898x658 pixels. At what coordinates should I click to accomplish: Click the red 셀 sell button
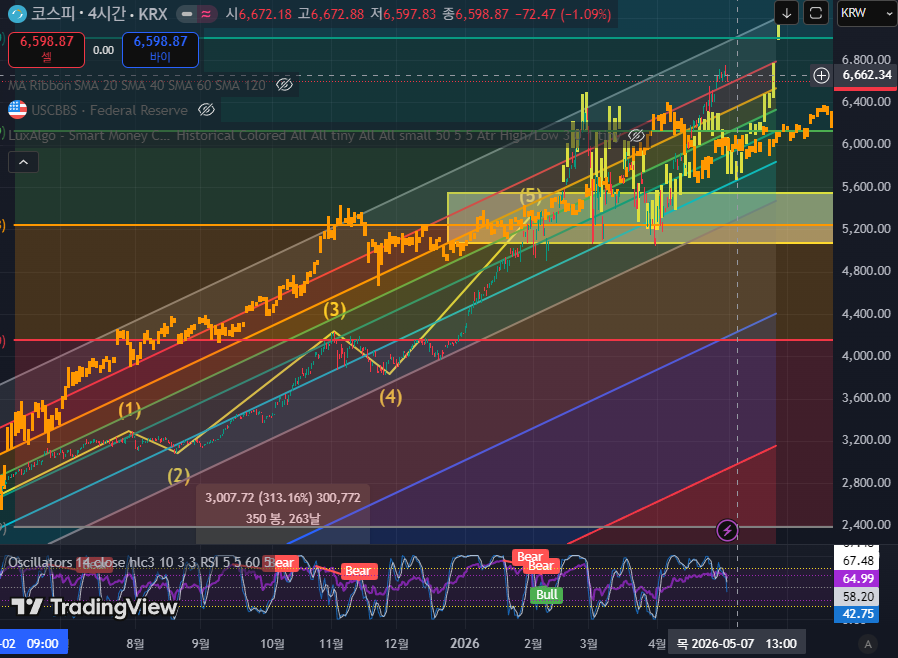coord(46,49)
